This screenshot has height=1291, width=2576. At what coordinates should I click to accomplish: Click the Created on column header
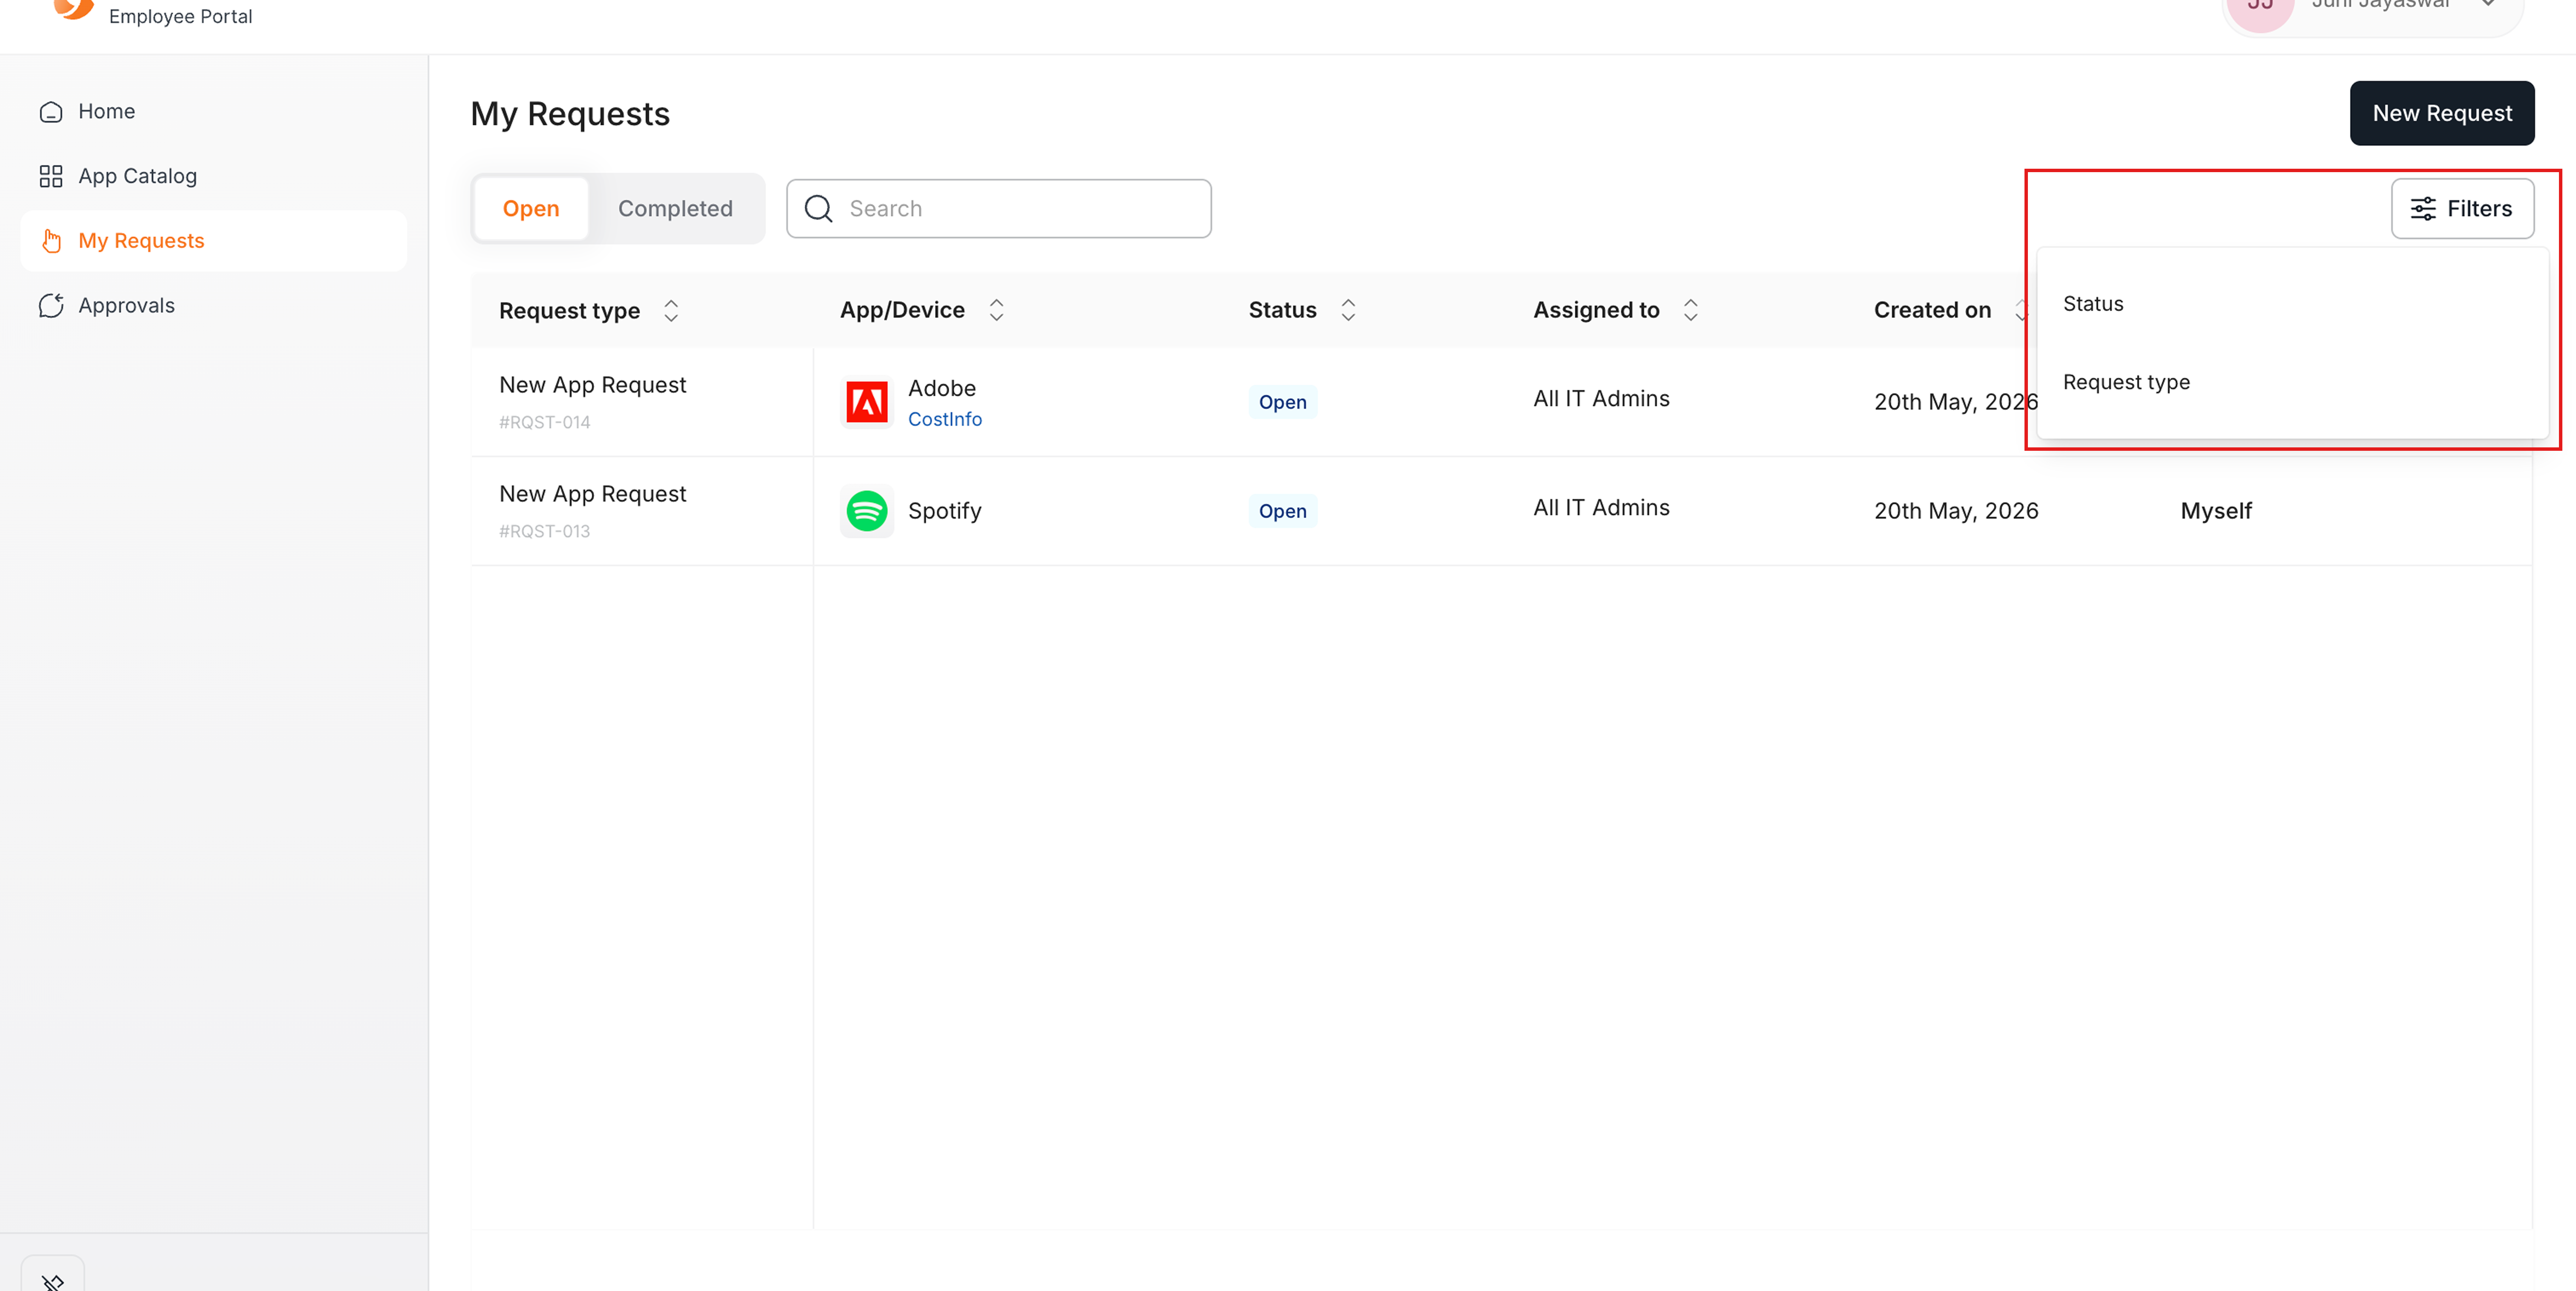(1932, 310)
